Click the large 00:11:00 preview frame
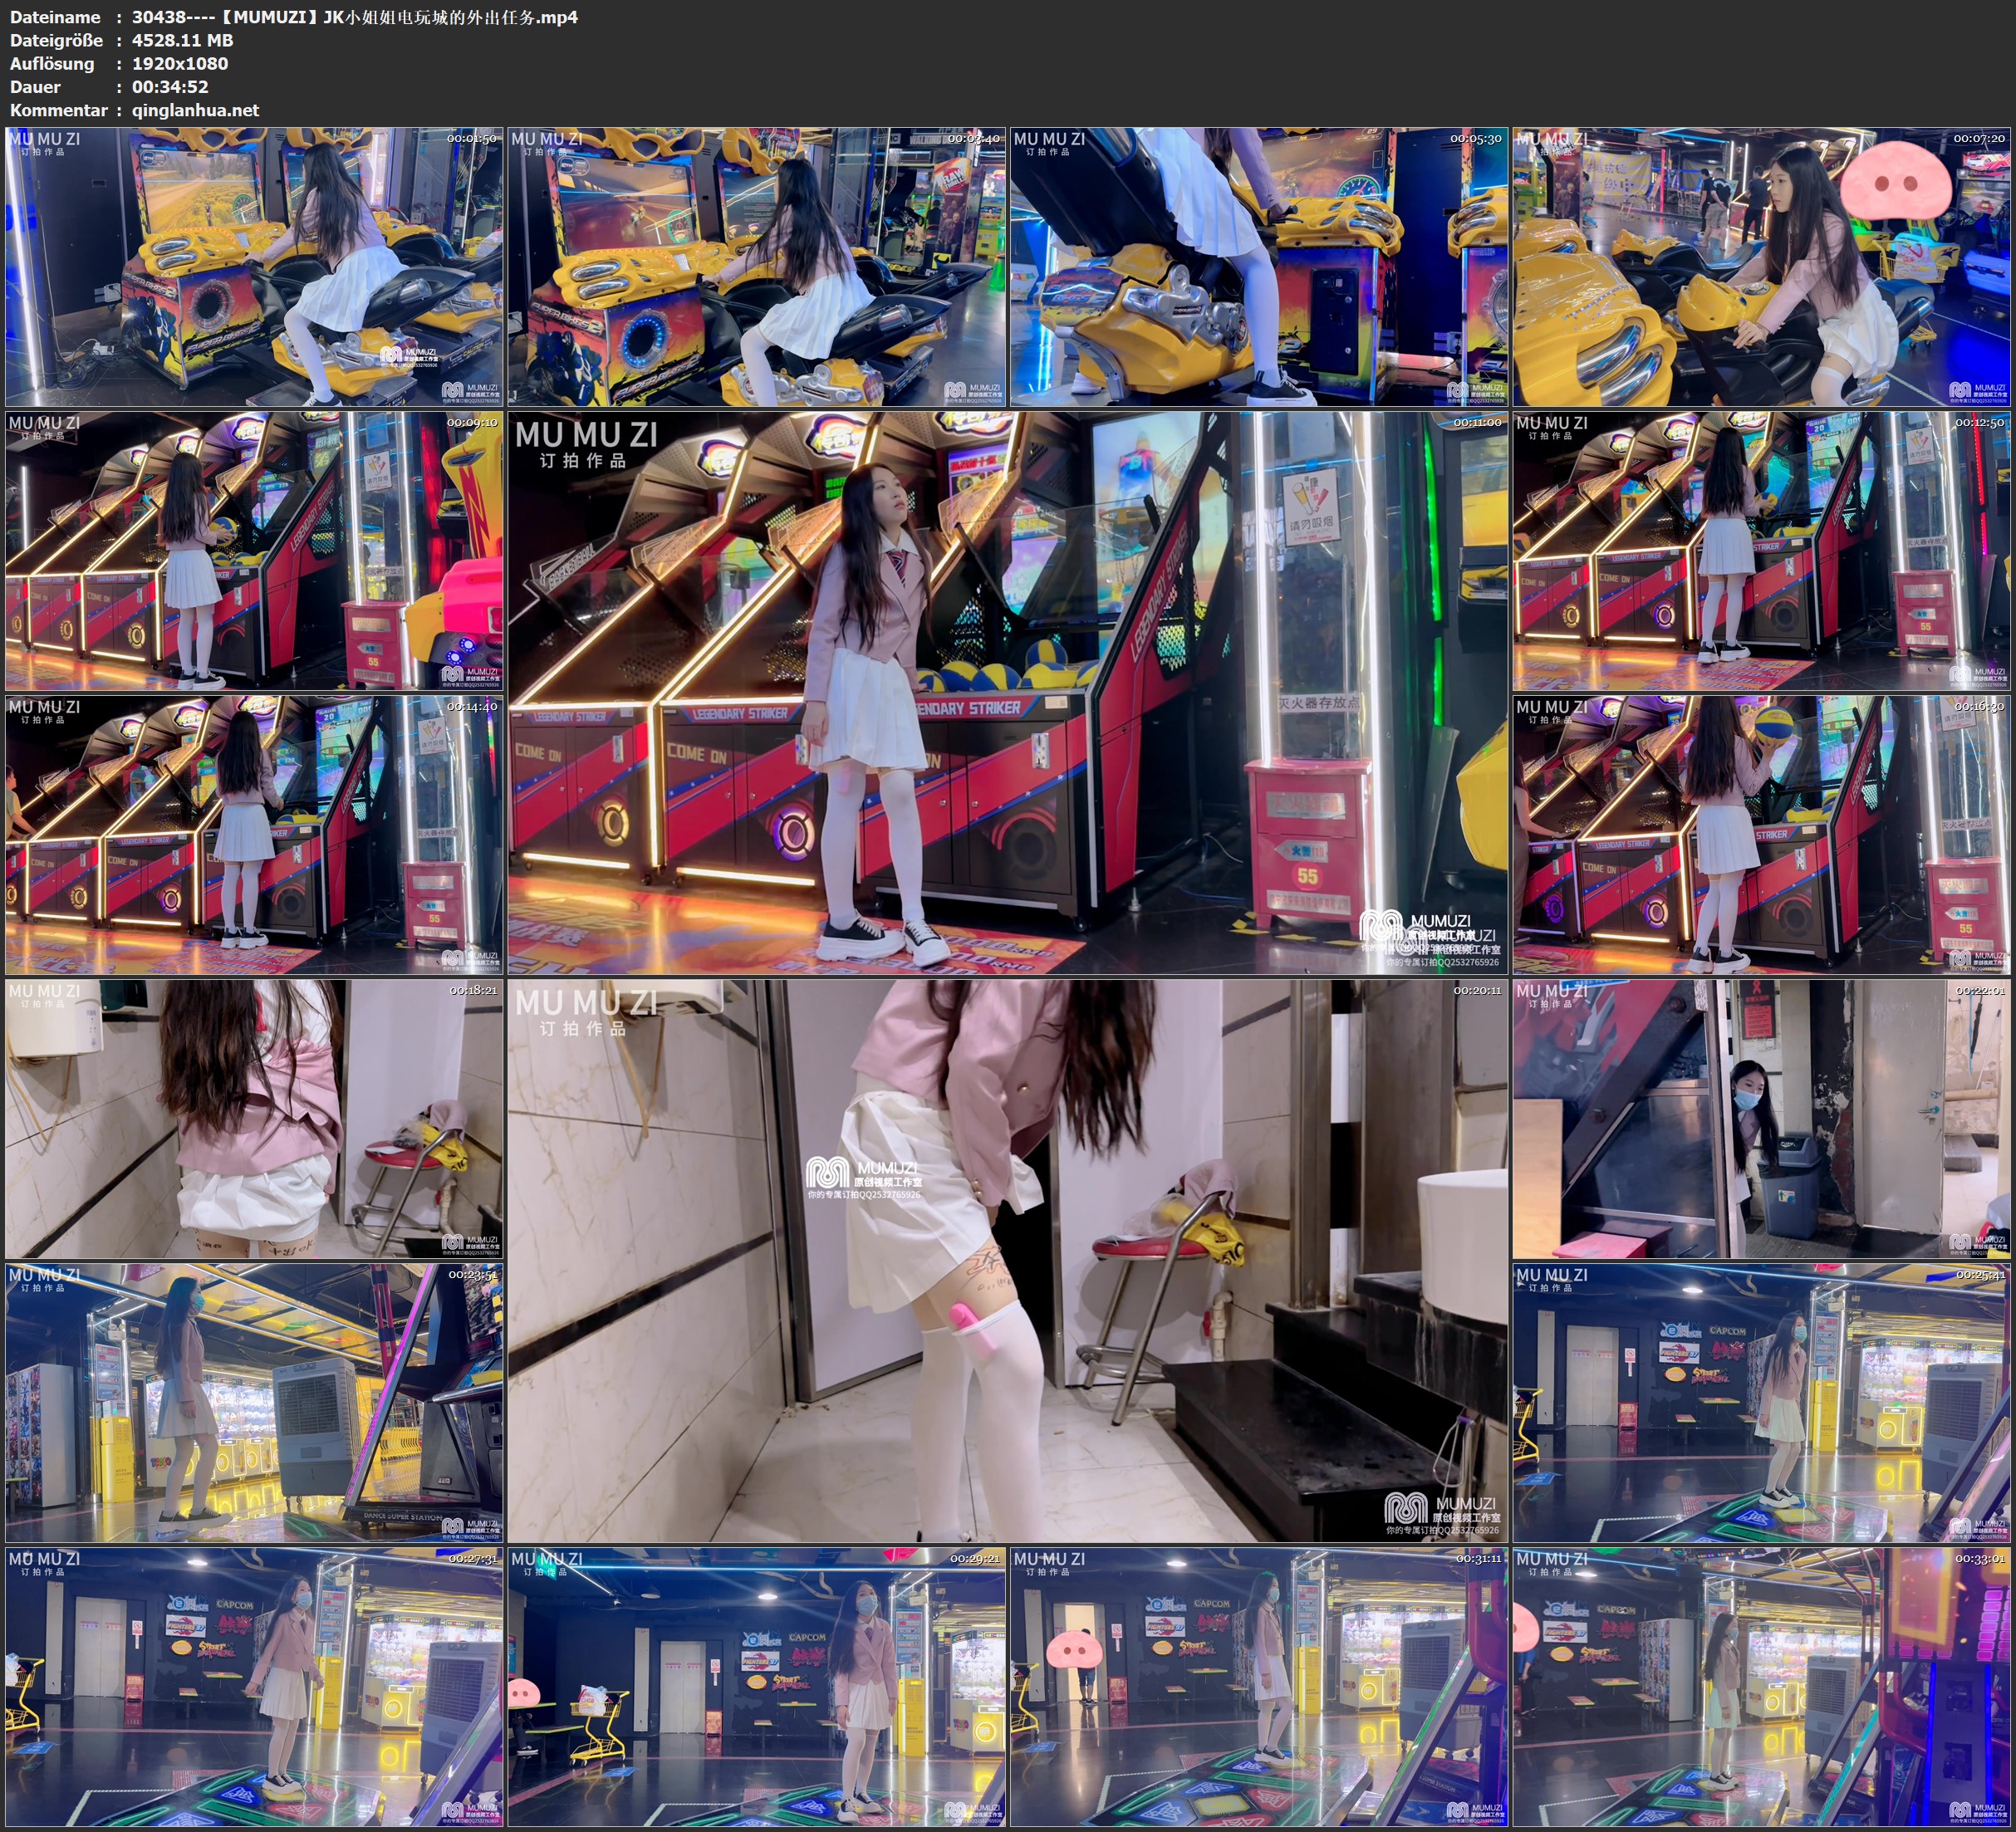This screenshot has height=1832, width=2016. [1007, 692]
